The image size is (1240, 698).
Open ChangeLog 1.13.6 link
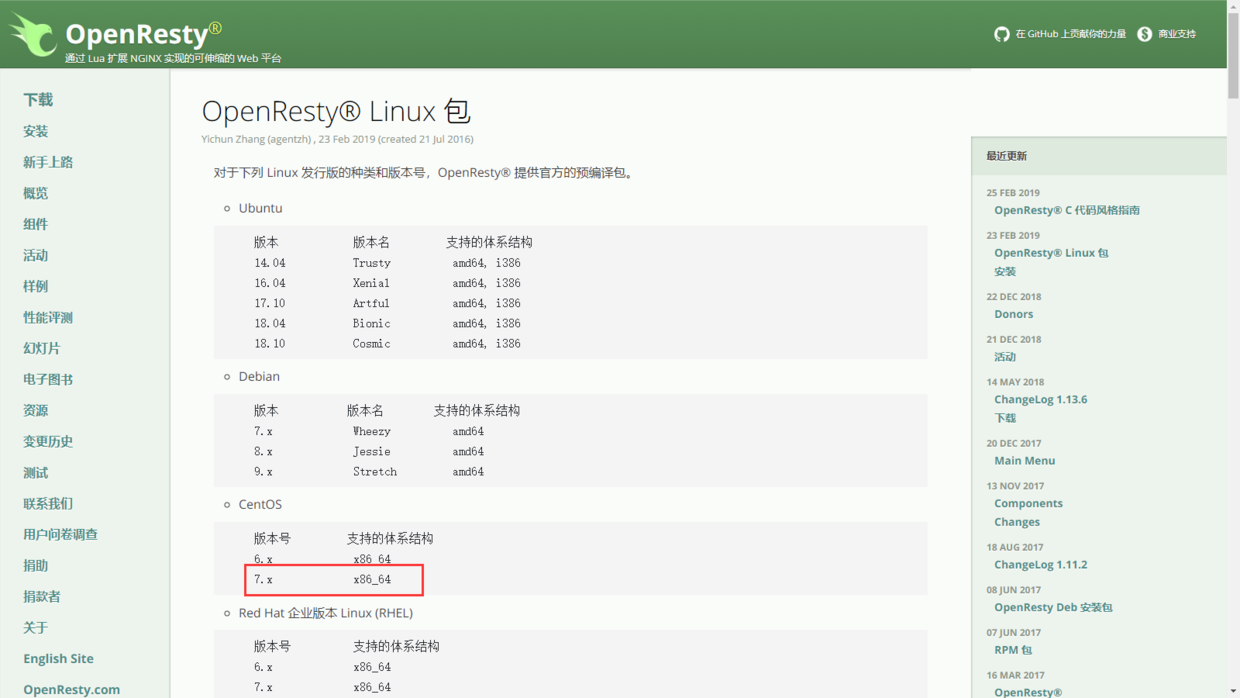click(x=1040, y=399)
